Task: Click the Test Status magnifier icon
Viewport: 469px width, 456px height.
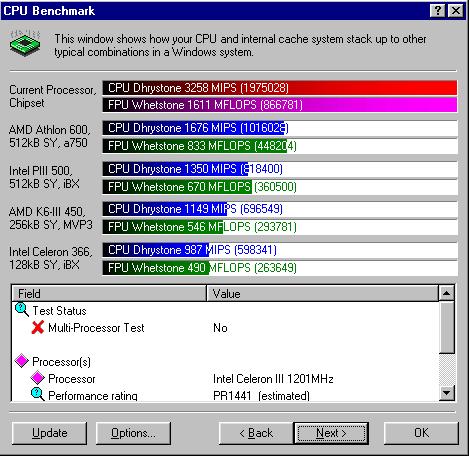Action: coord(22,310)
